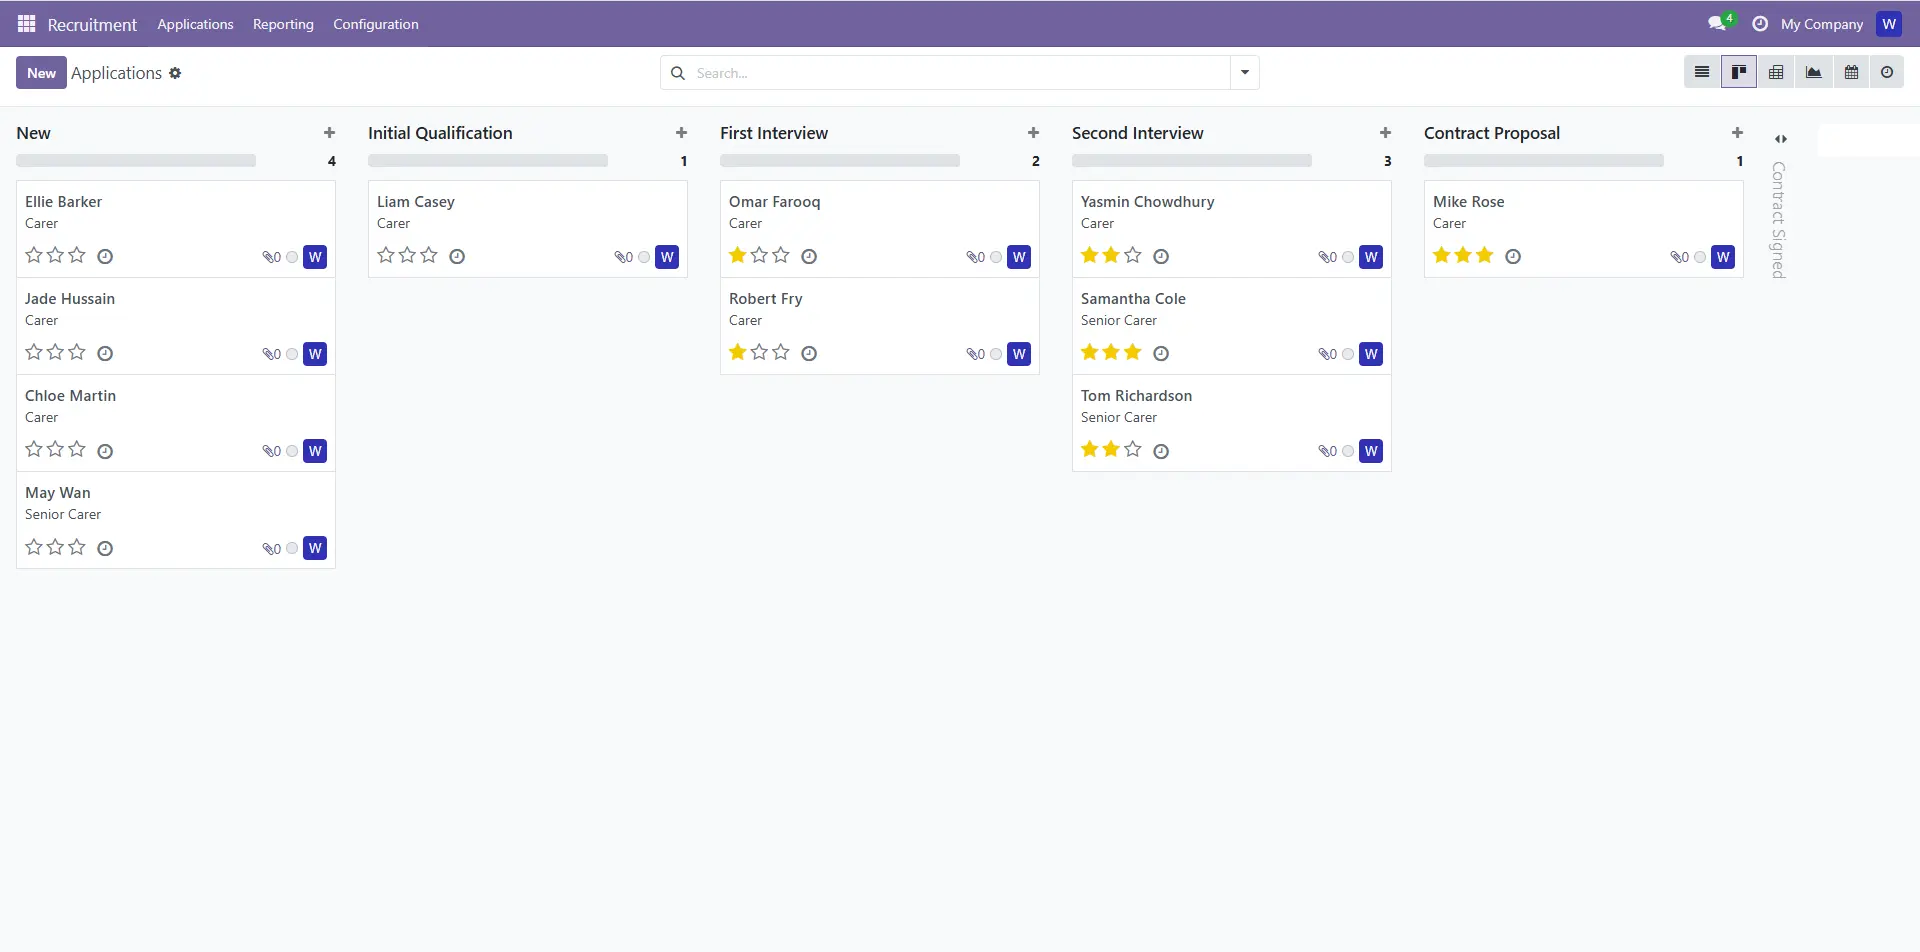
Task: Open the activity view
Action: [1887, 72]
